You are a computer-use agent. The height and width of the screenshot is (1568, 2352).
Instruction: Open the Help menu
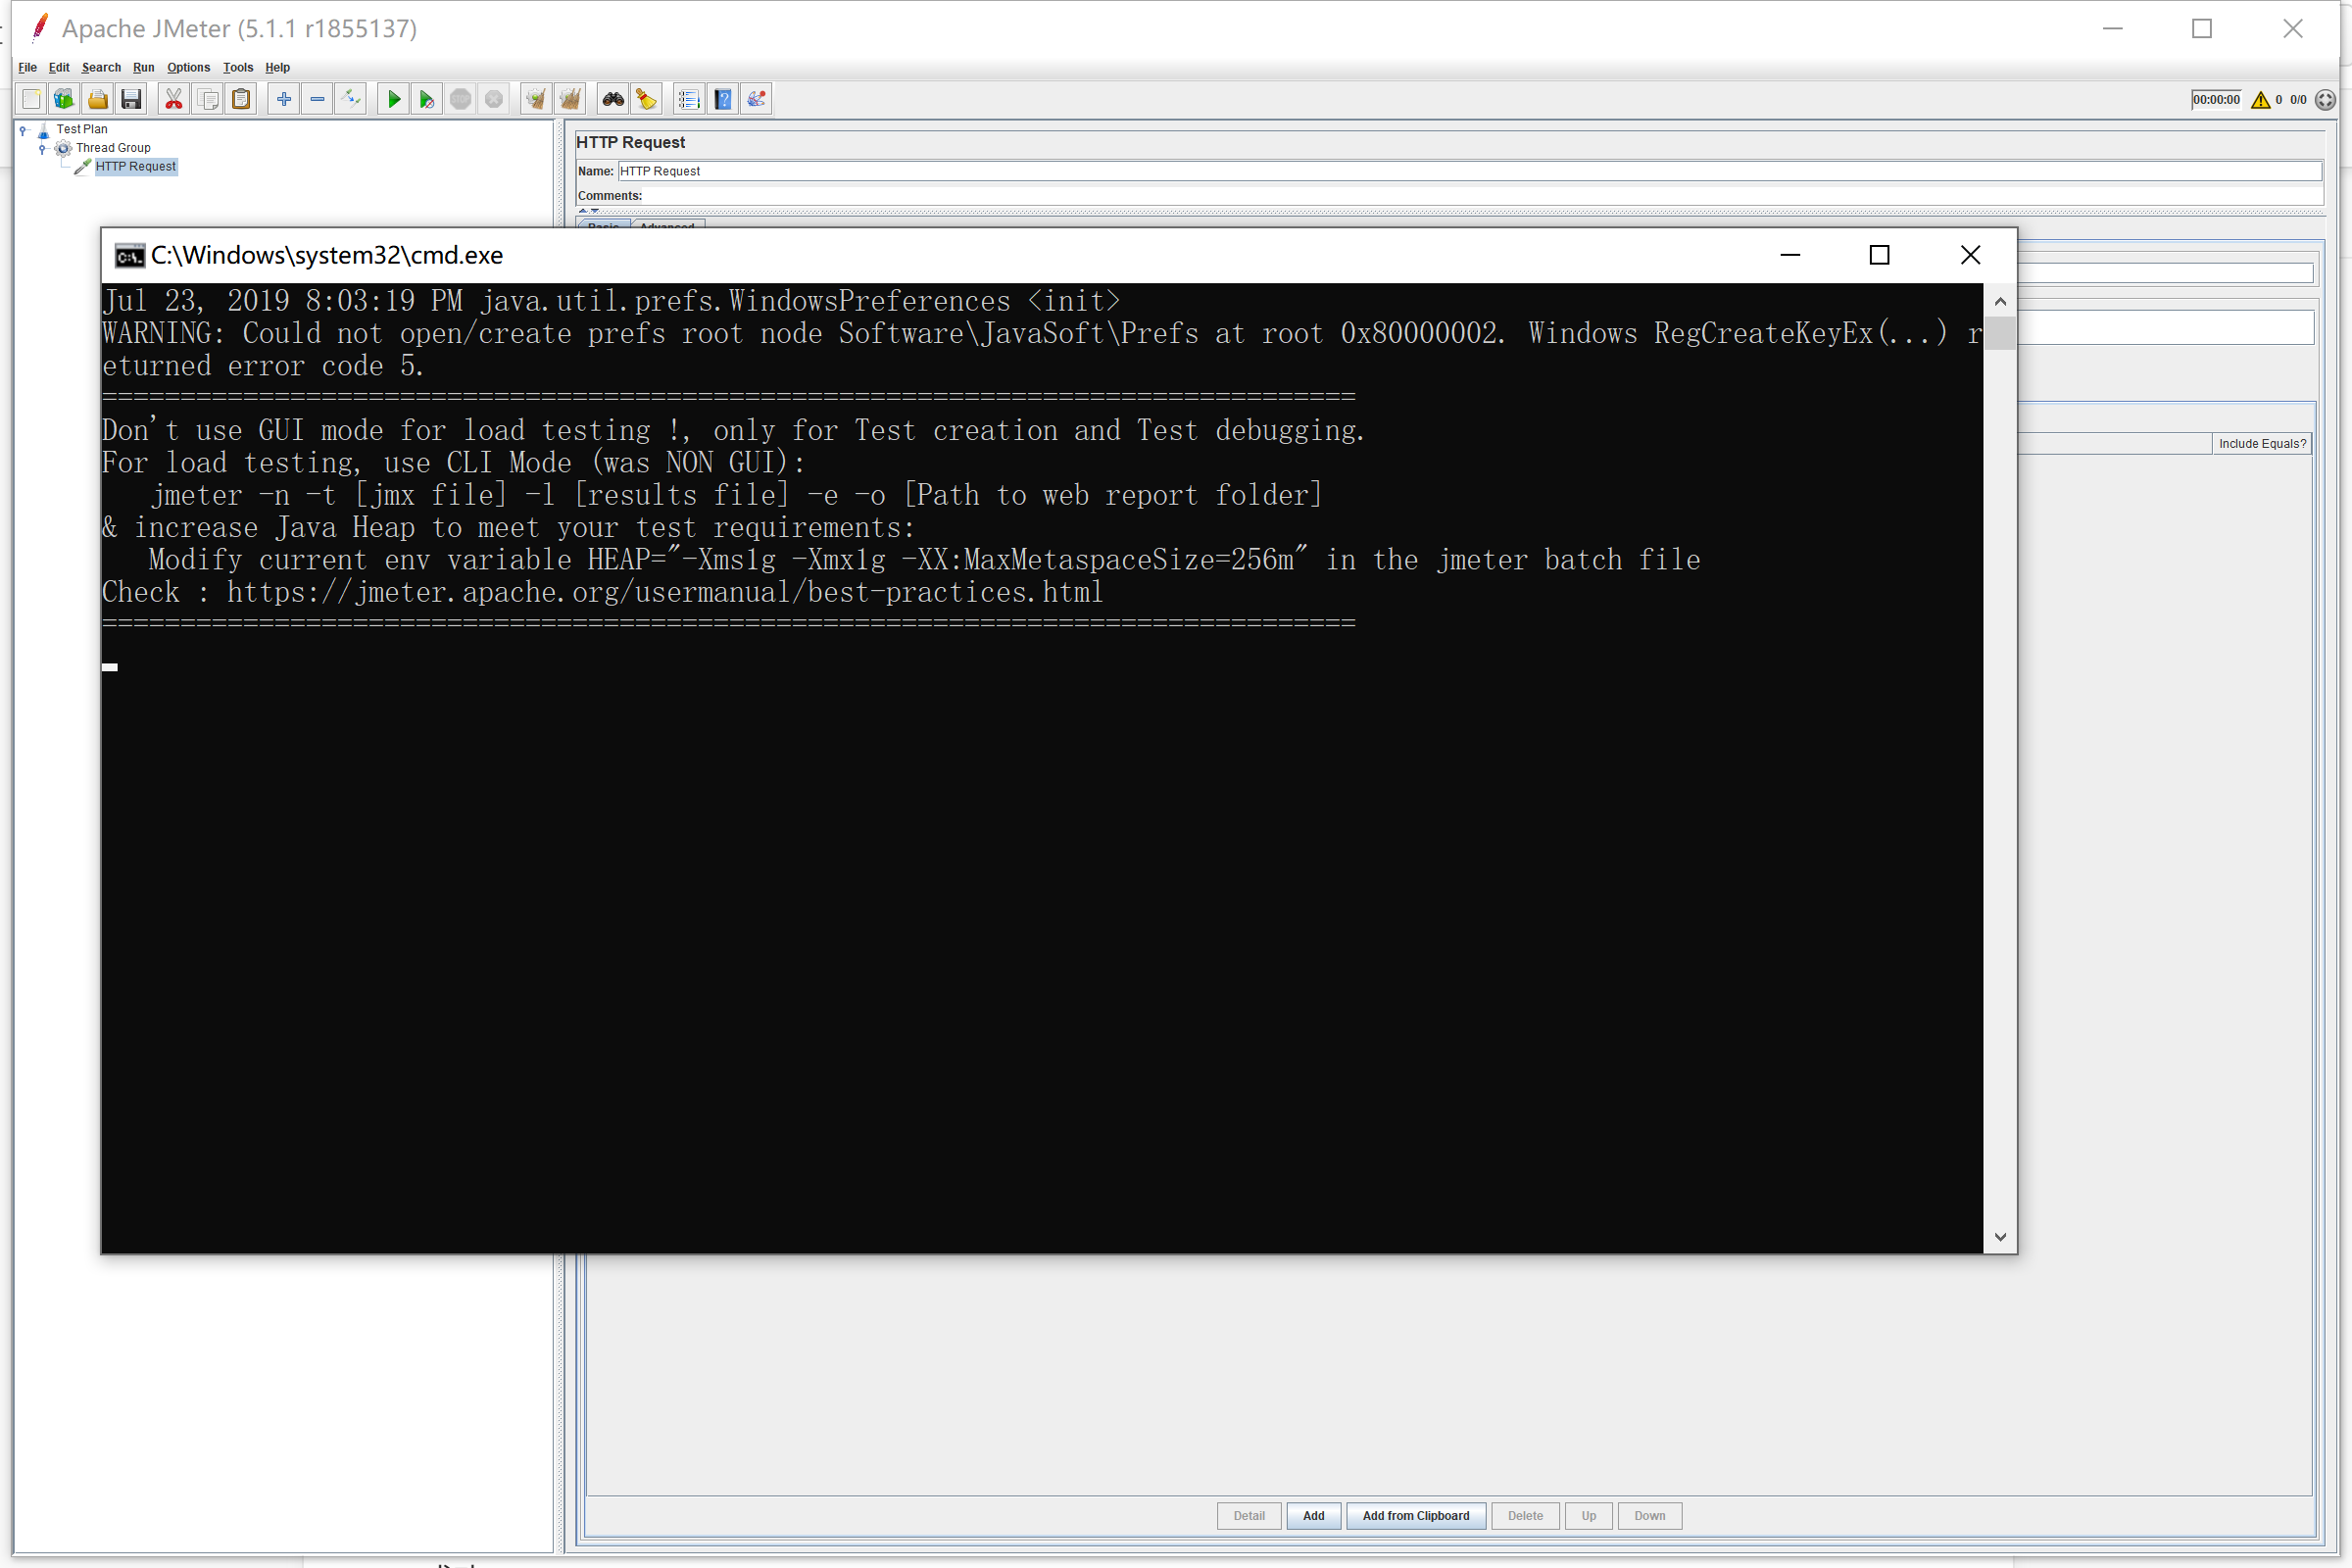point(278,68)
